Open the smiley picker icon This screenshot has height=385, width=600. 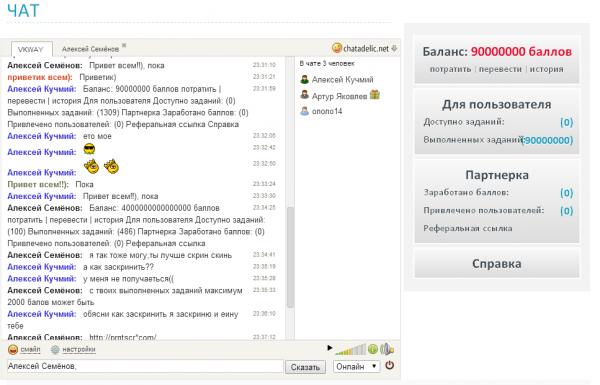coord(13,349)
